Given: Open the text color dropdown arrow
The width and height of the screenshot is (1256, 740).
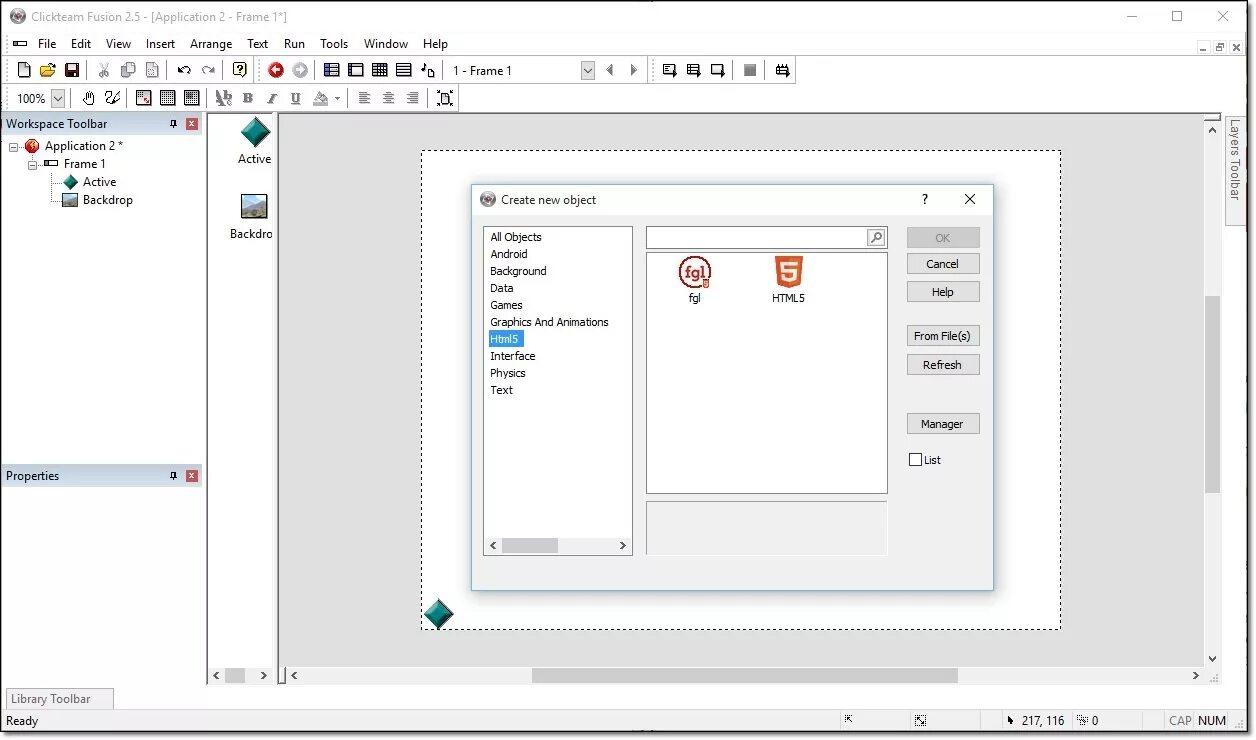Looking at the screenshot, I should tap(337, 98).
